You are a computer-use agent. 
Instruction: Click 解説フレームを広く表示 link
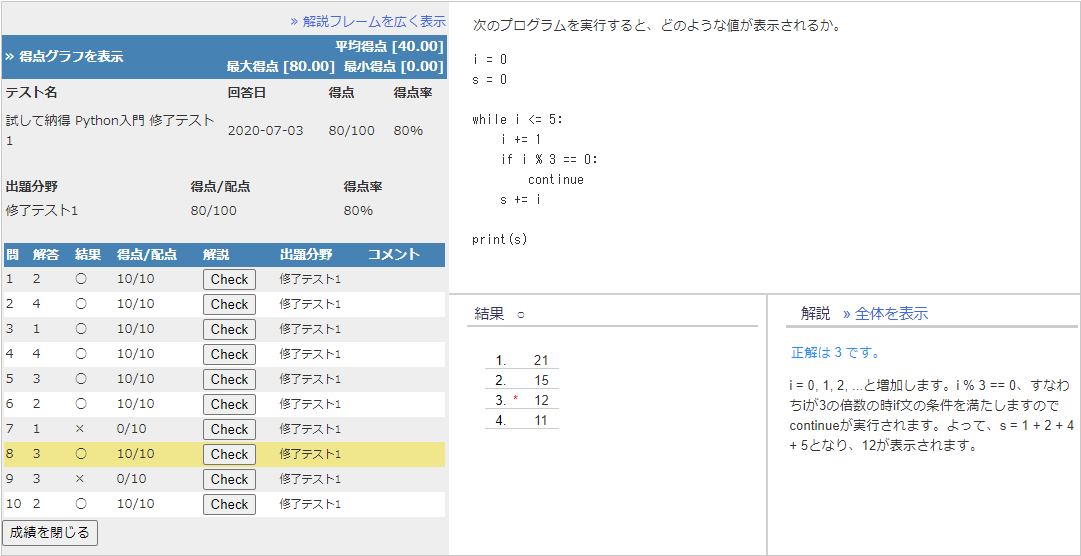tap(367, 20)
